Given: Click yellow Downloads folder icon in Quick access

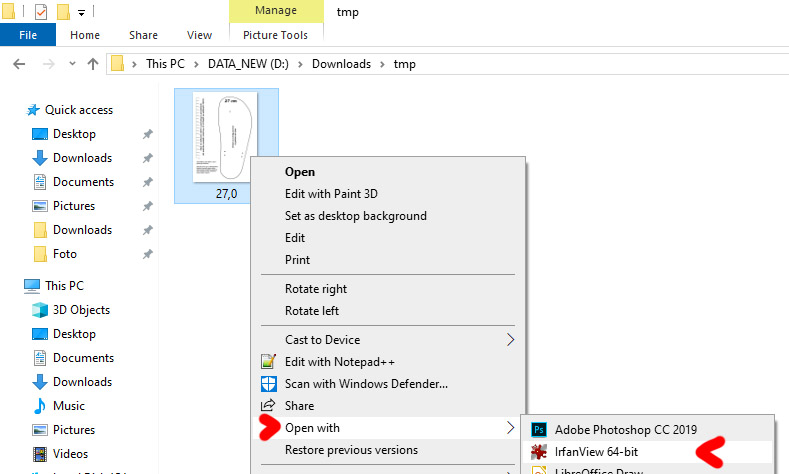Looking at the screenshot, I should [40, 230].
